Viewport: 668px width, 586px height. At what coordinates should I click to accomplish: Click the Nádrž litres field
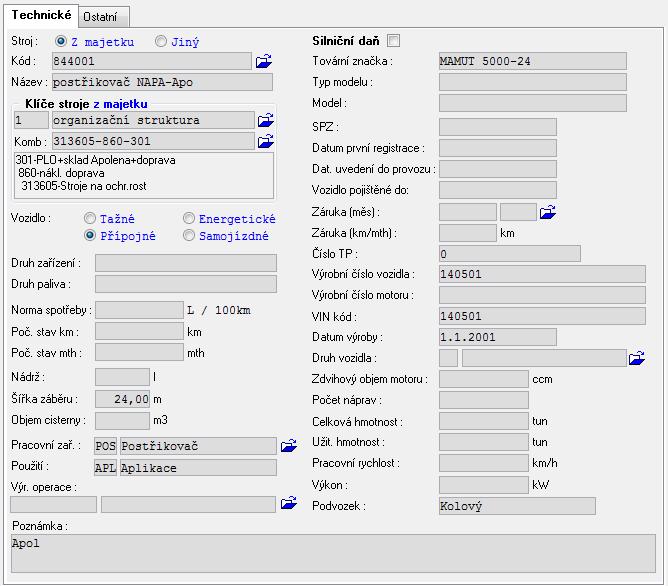pyautogui.click(x=122, y=377)
